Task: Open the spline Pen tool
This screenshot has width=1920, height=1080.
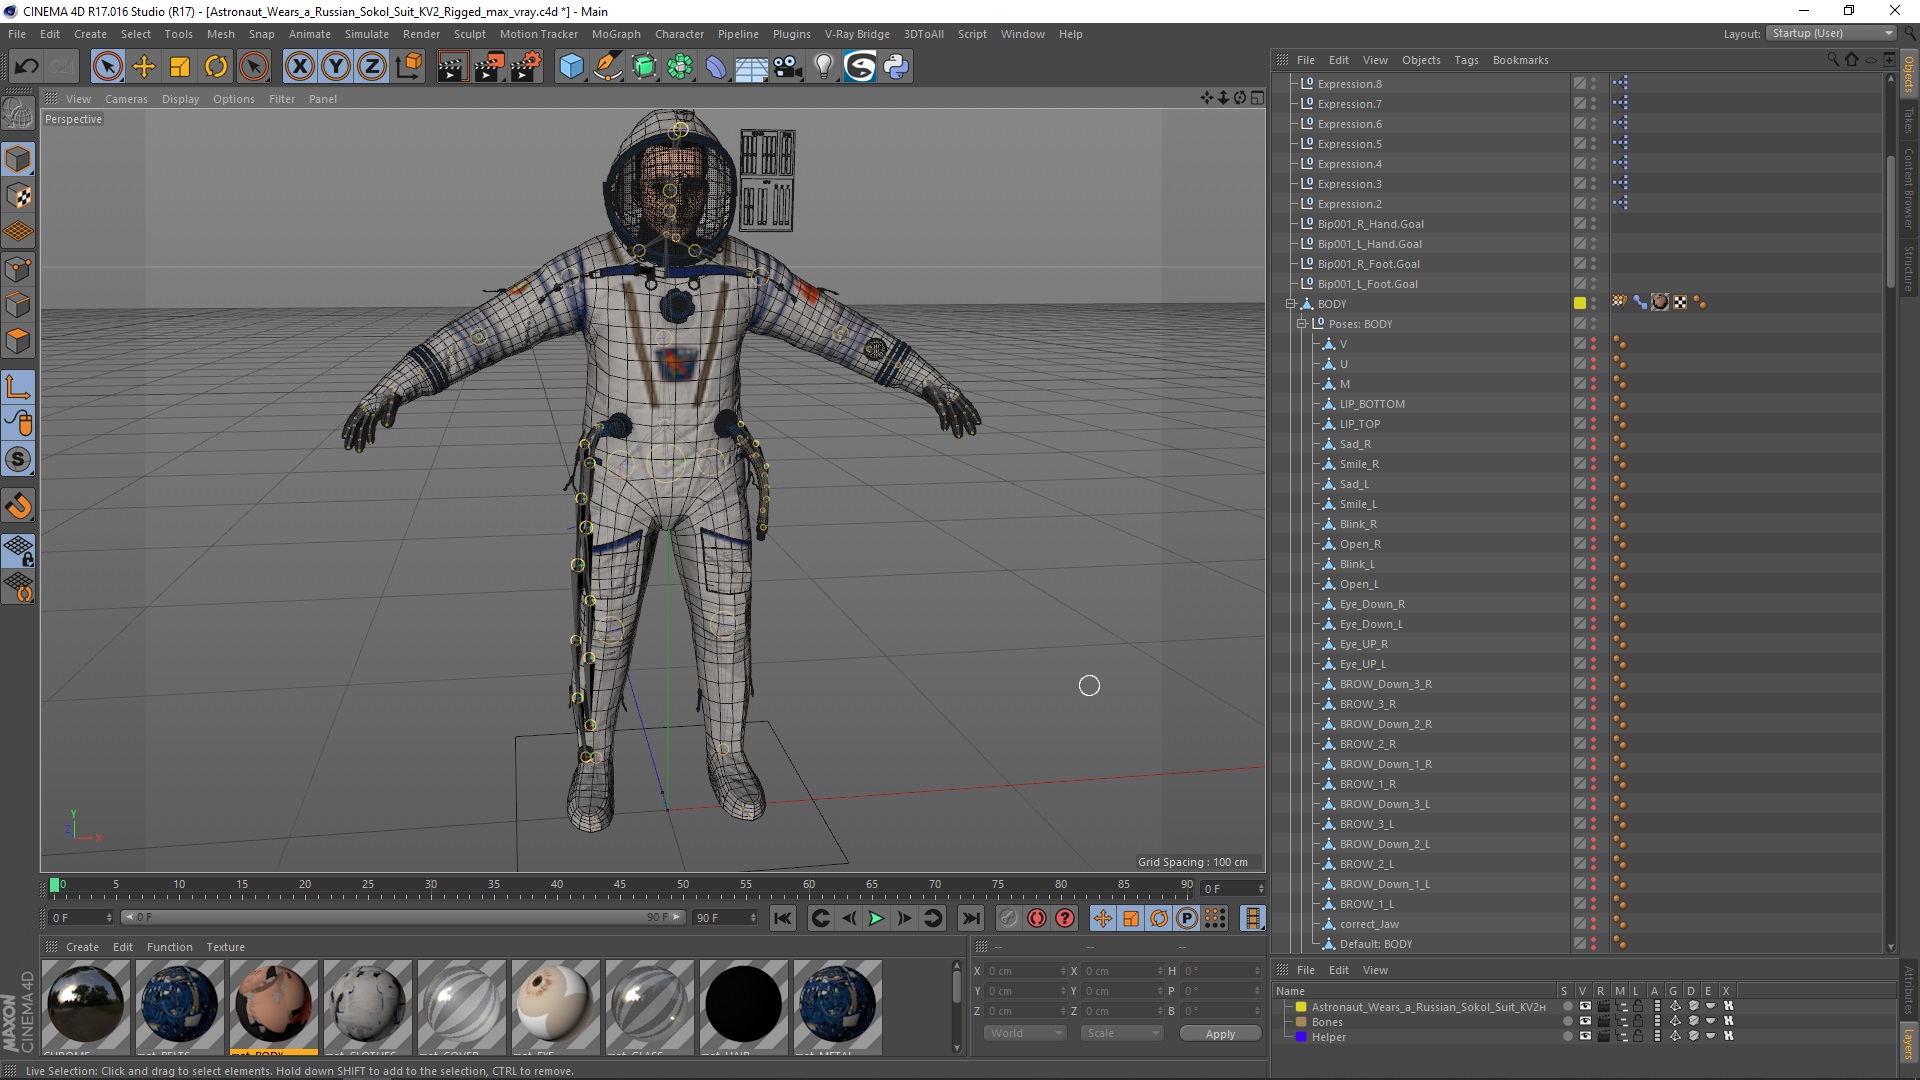Action: point(607,67)
